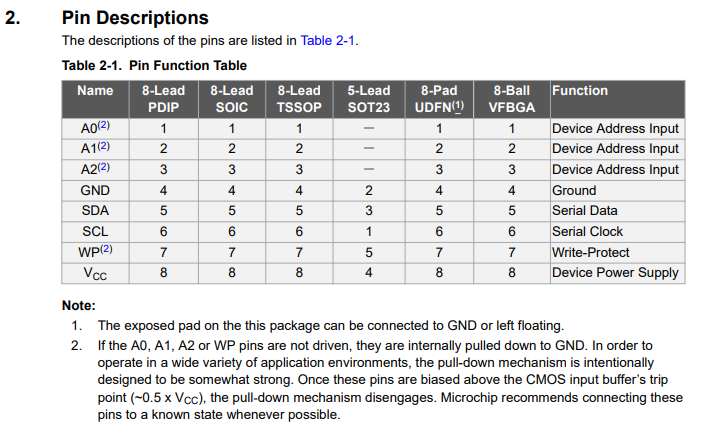The image size is (710, 435).
Task: Follow footnote (2) link beside A1
Action: tap(104, 146)
